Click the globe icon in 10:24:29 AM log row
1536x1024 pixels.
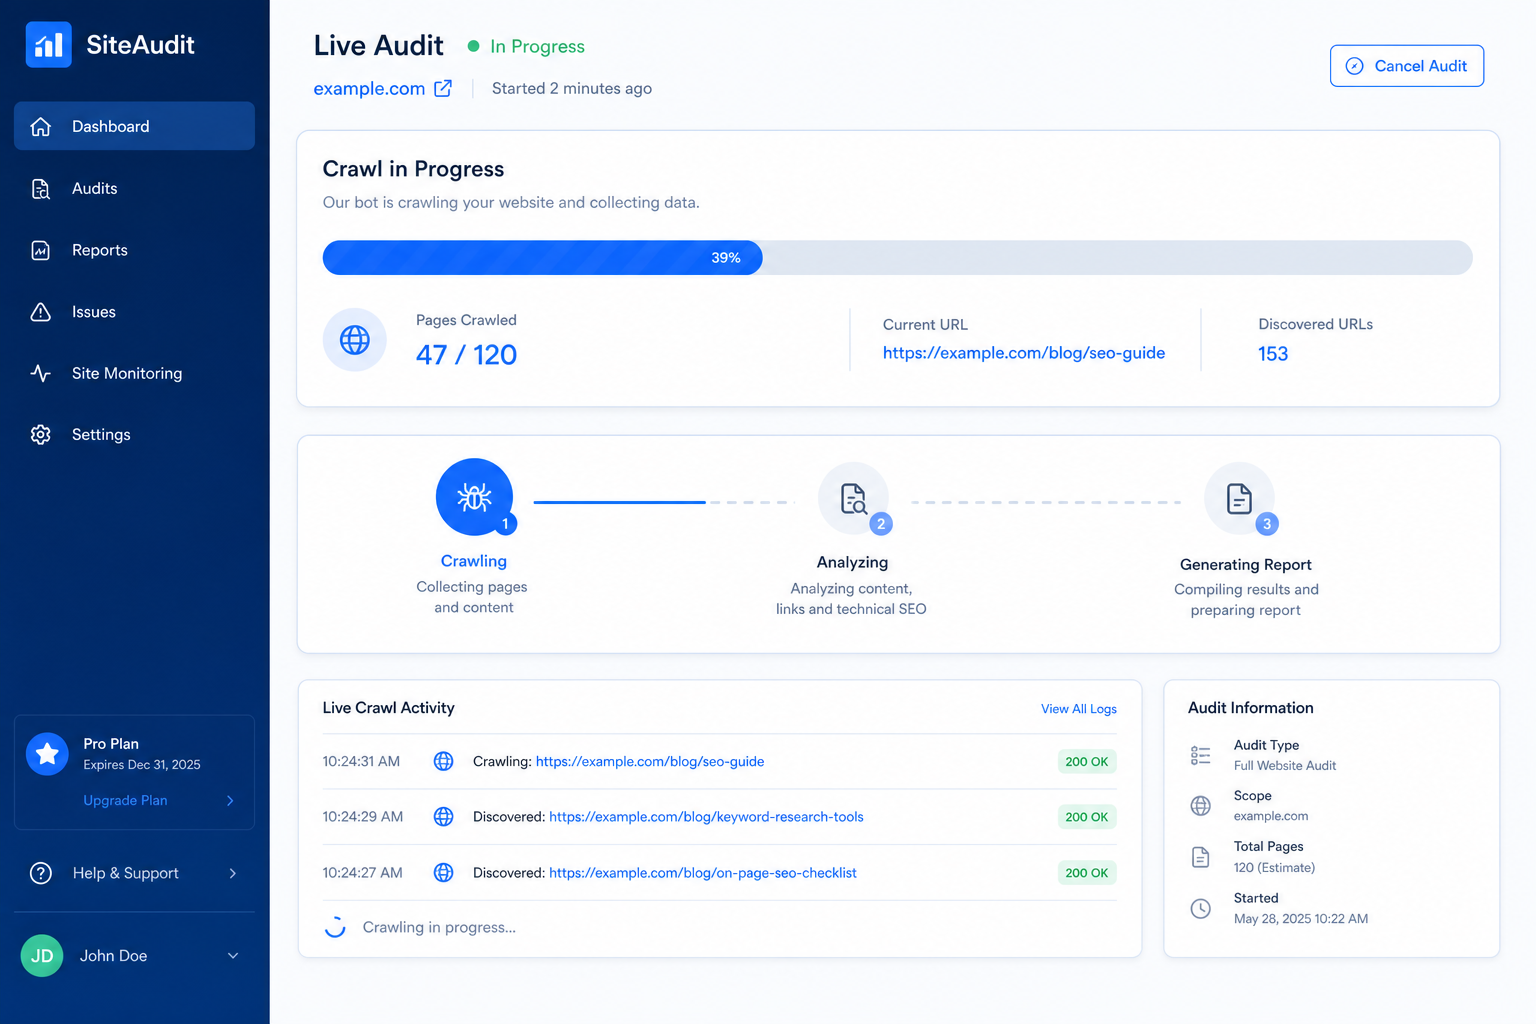point(443,817)
